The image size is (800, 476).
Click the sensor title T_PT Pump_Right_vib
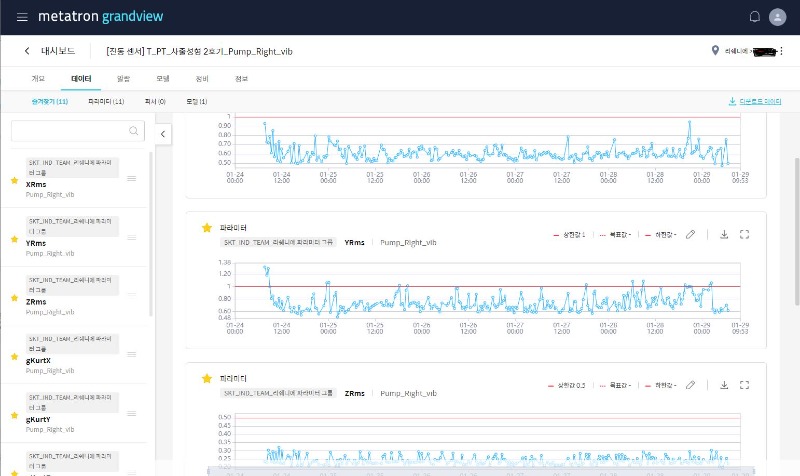[x=199, y=51]
